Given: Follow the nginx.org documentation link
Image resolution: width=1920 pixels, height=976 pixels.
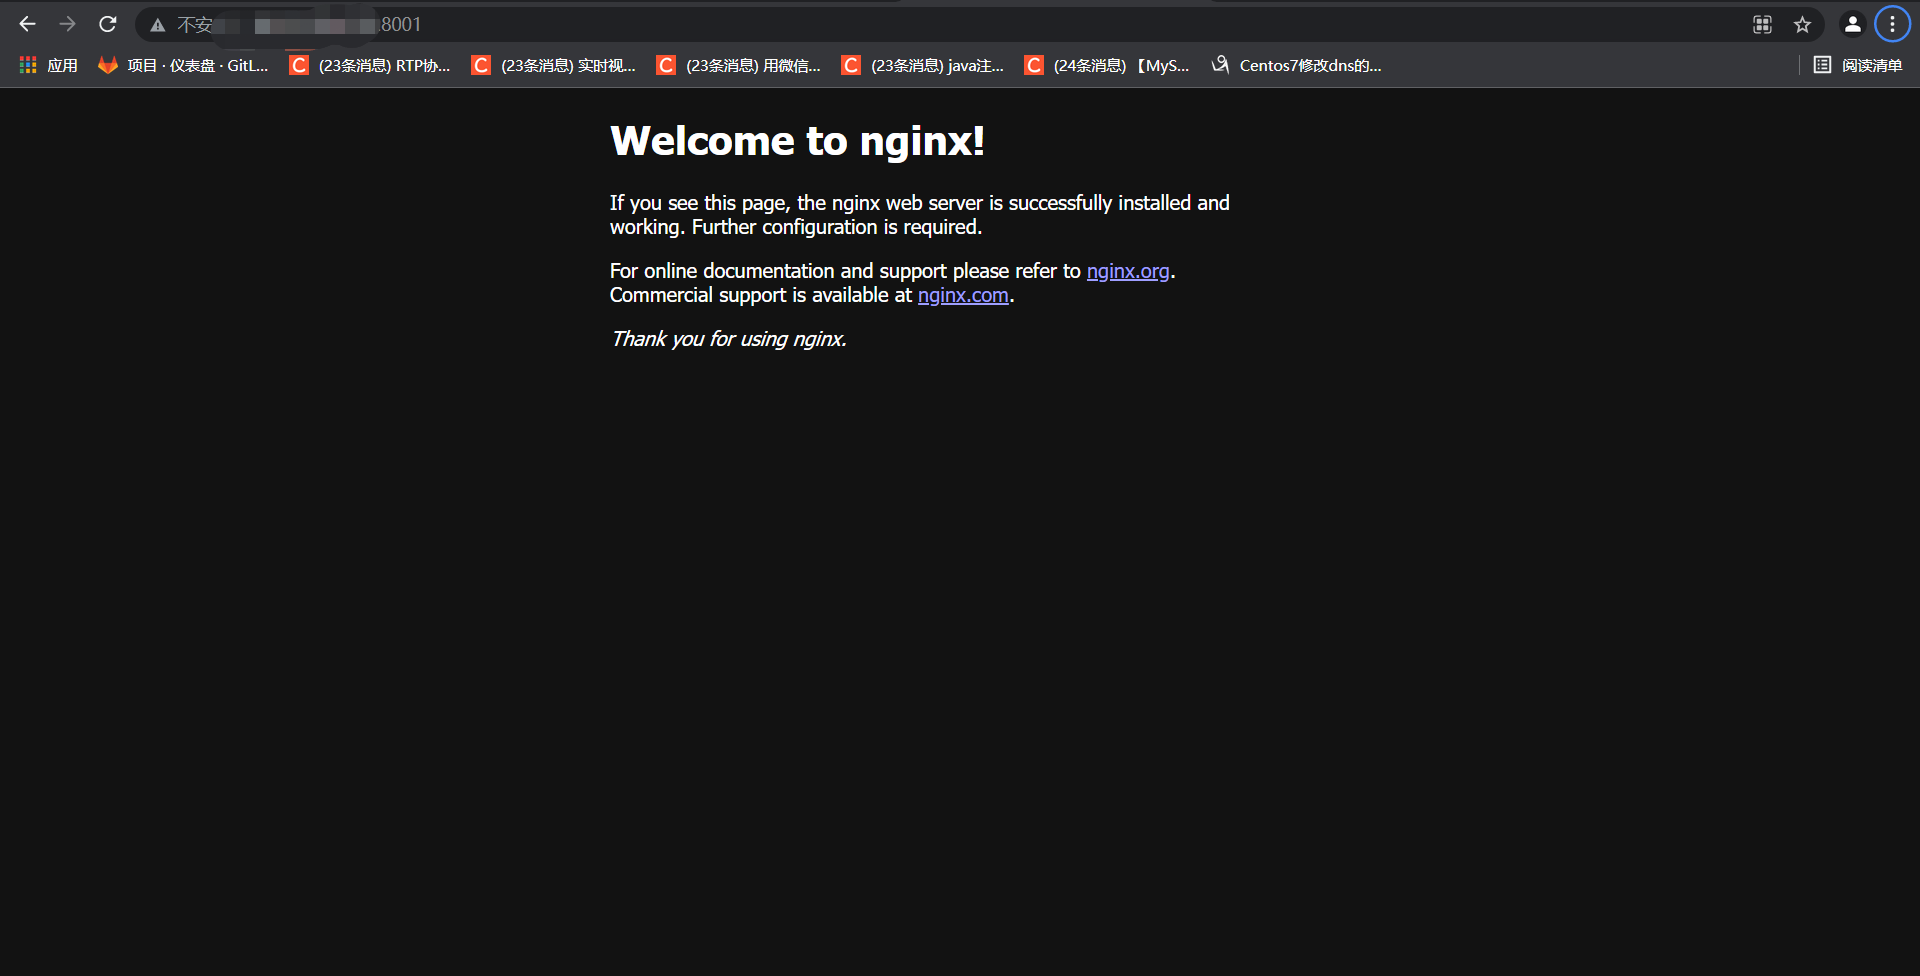Looking at the screenshot, I should pyautogui.click(x=1128, y=271).
